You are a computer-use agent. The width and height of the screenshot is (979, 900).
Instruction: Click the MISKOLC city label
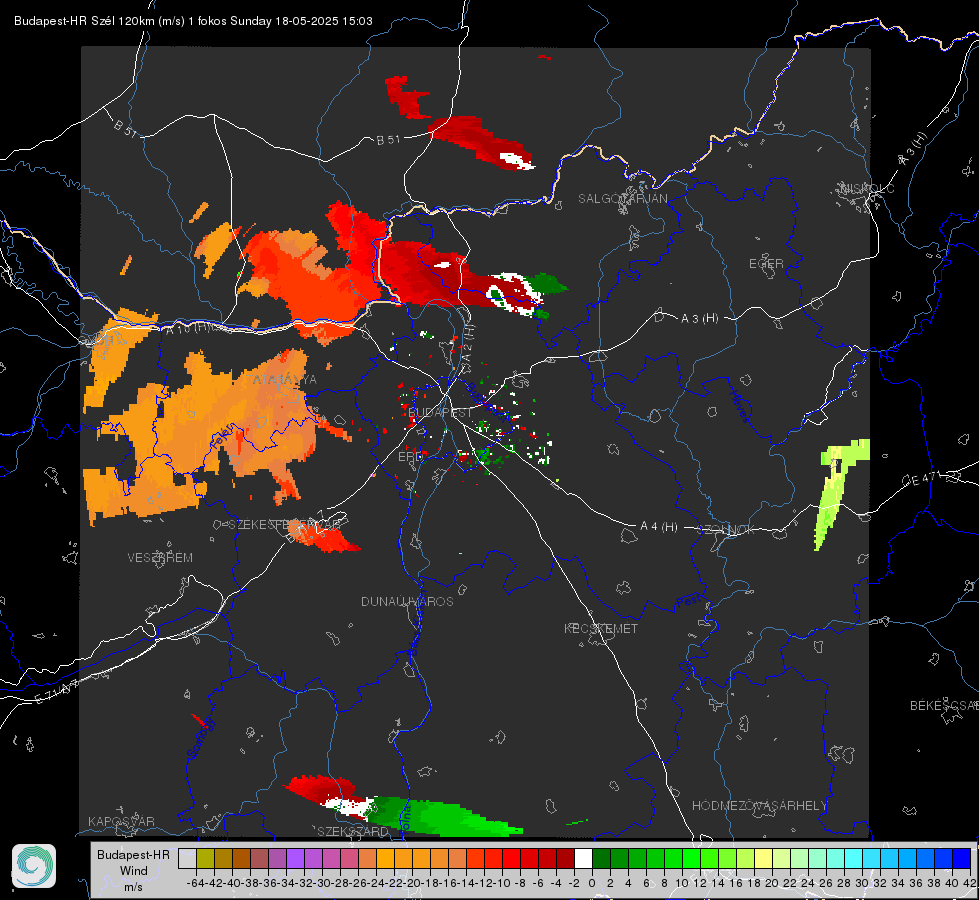click(867, 188)
